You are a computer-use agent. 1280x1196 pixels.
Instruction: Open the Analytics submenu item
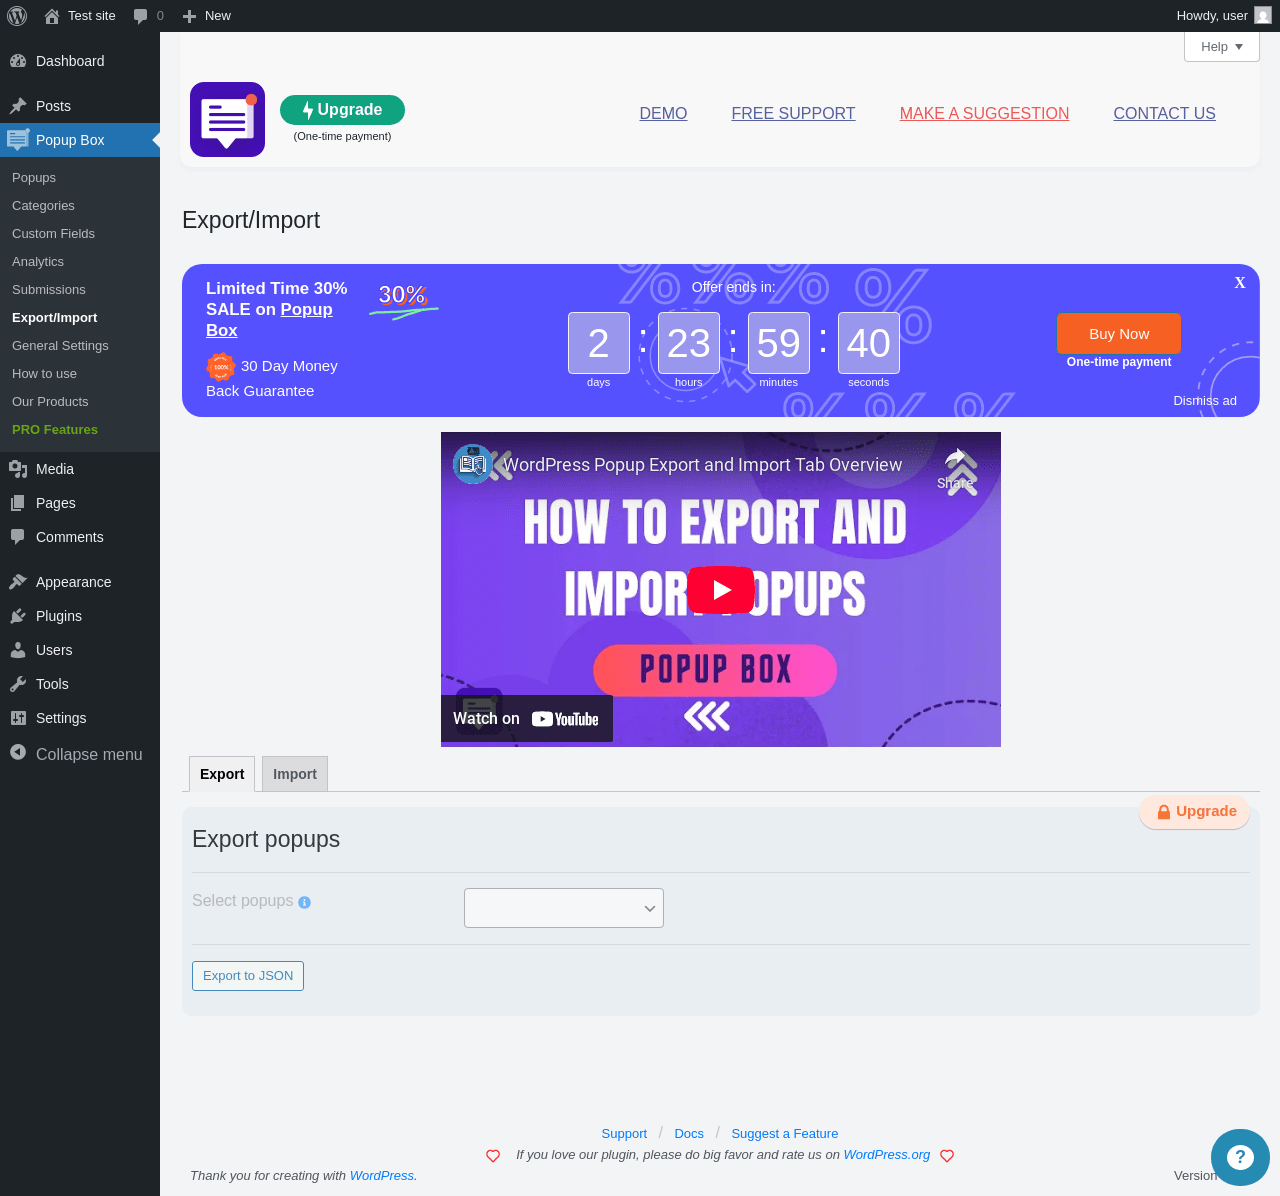tap(38, 262)
